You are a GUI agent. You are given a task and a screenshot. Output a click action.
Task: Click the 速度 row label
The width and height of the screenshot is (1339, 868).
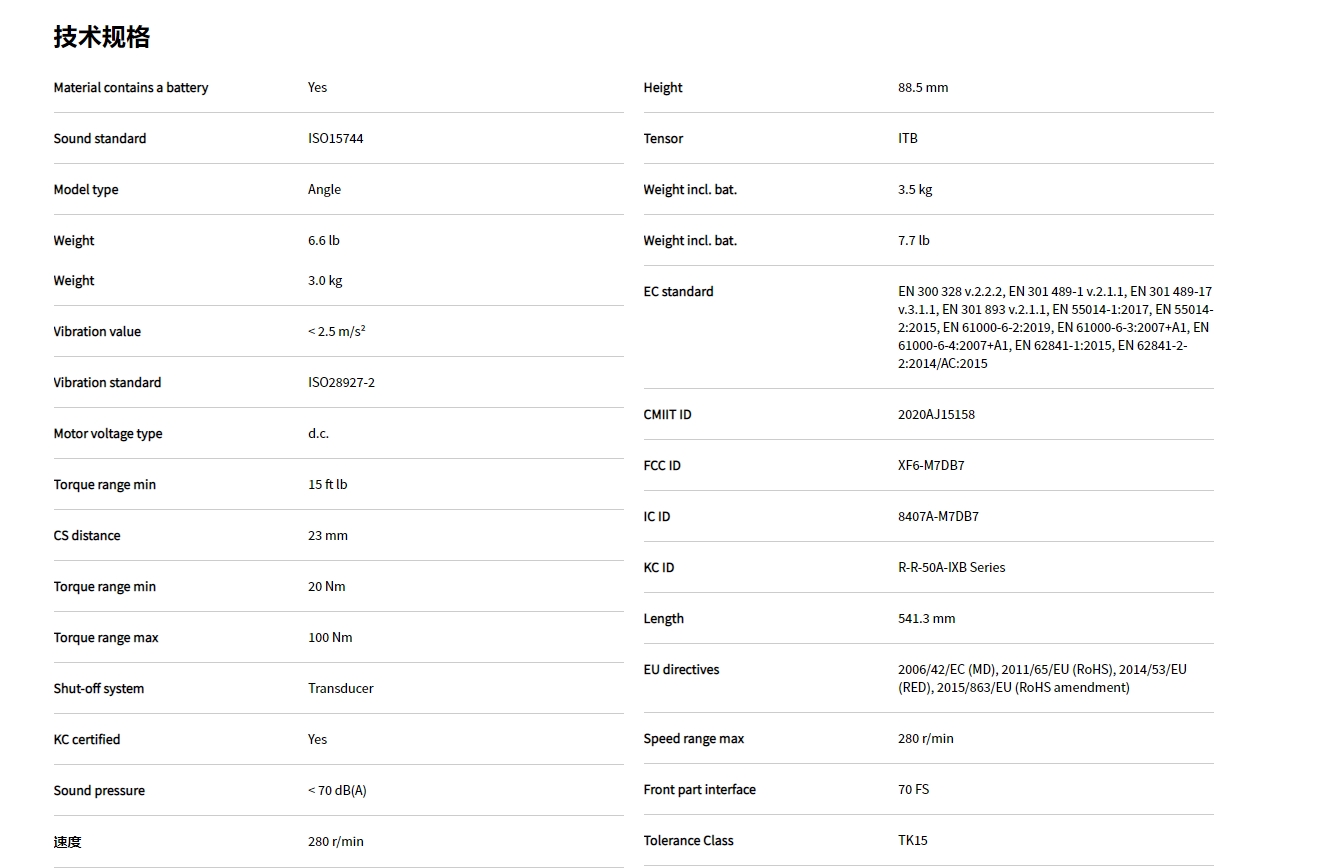[x=68, y=842]
